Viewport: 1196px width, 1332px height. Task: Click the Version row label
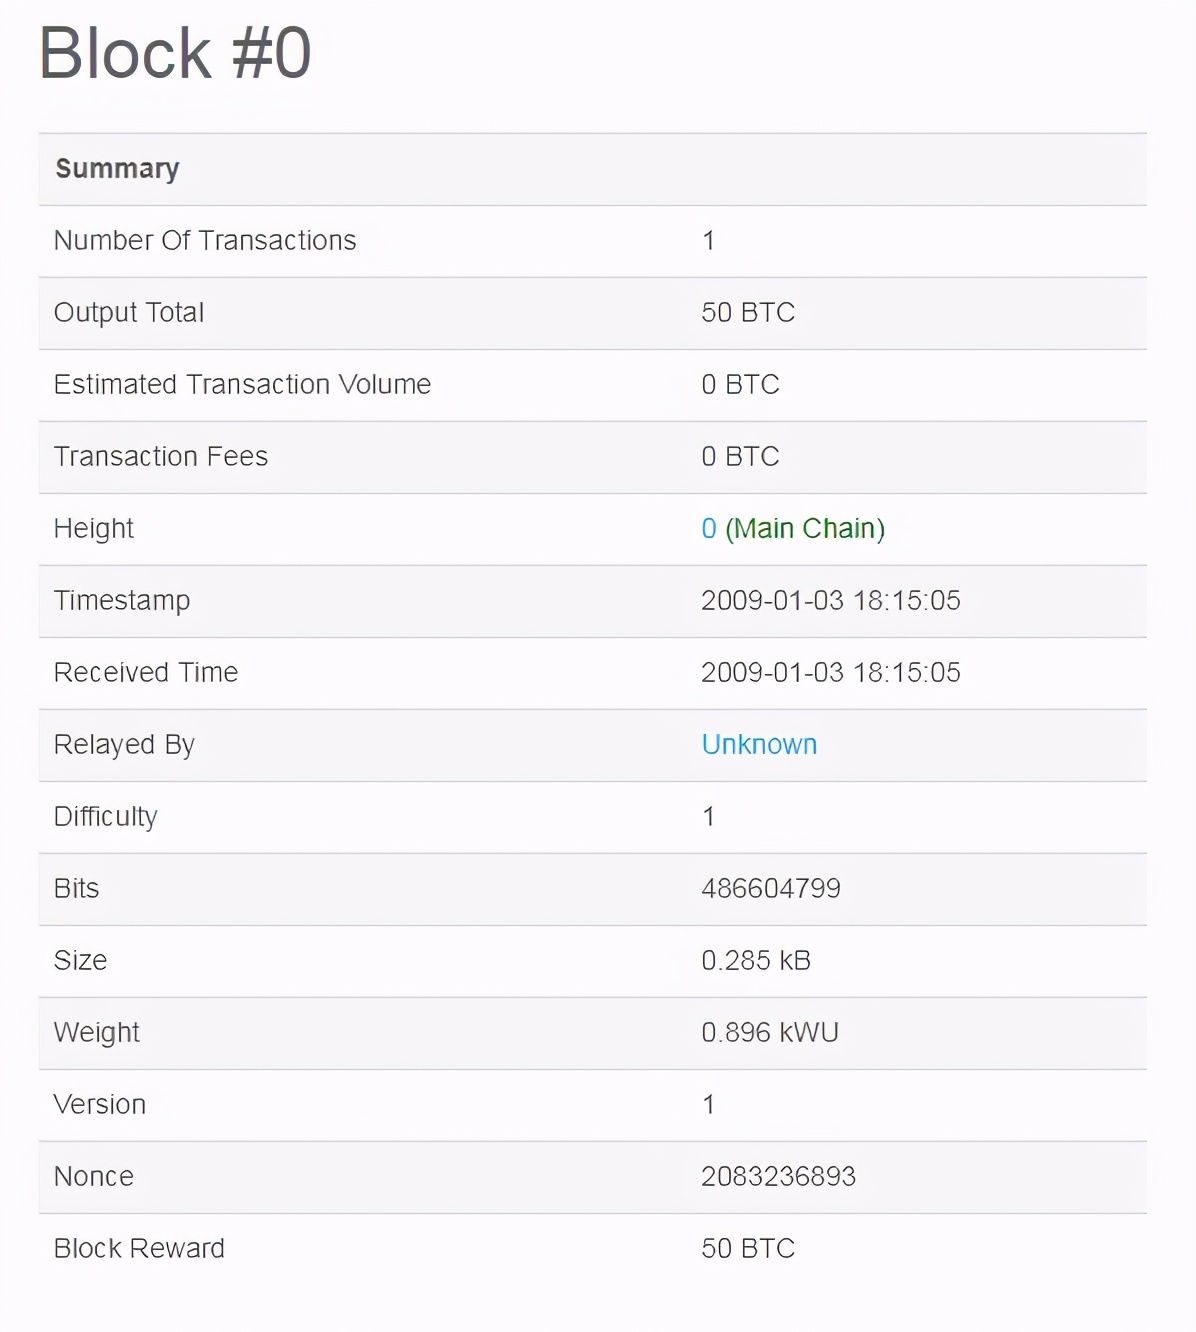(100, 1104)
